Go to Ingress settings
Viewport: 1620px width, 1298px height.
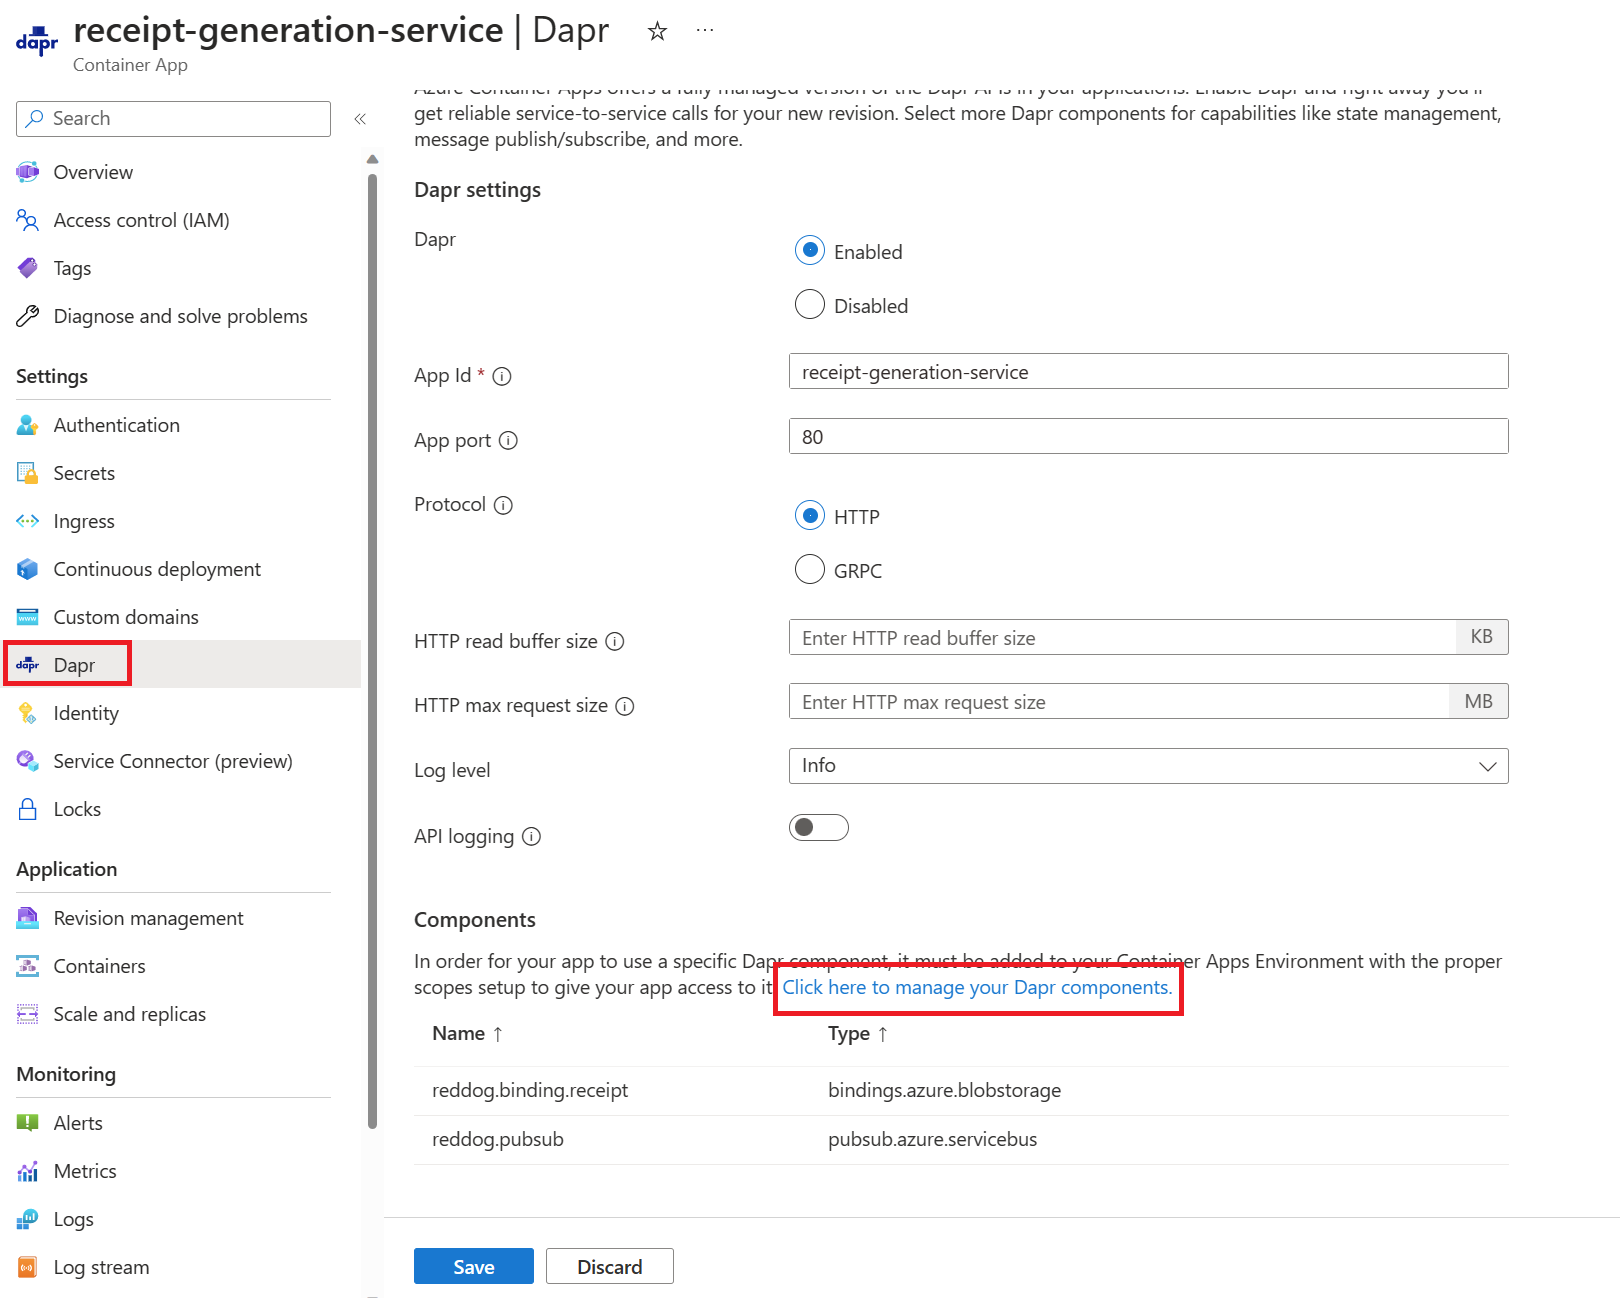[84, 521]
